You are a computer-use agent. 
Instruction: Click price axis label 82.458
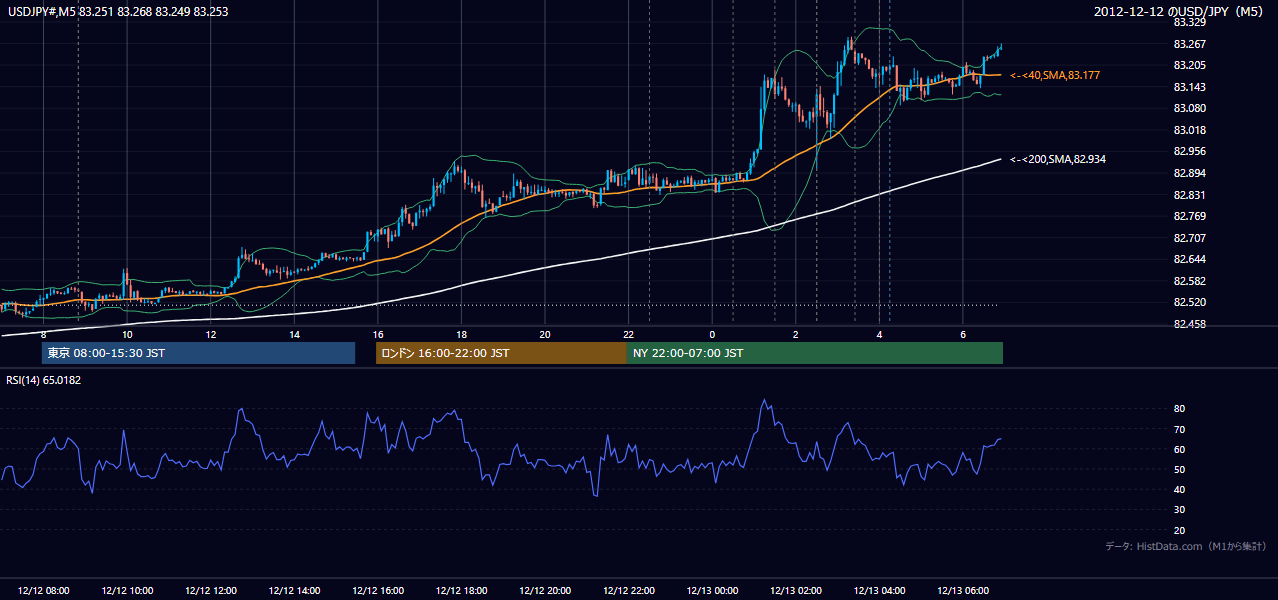(x=1188, y=324)
